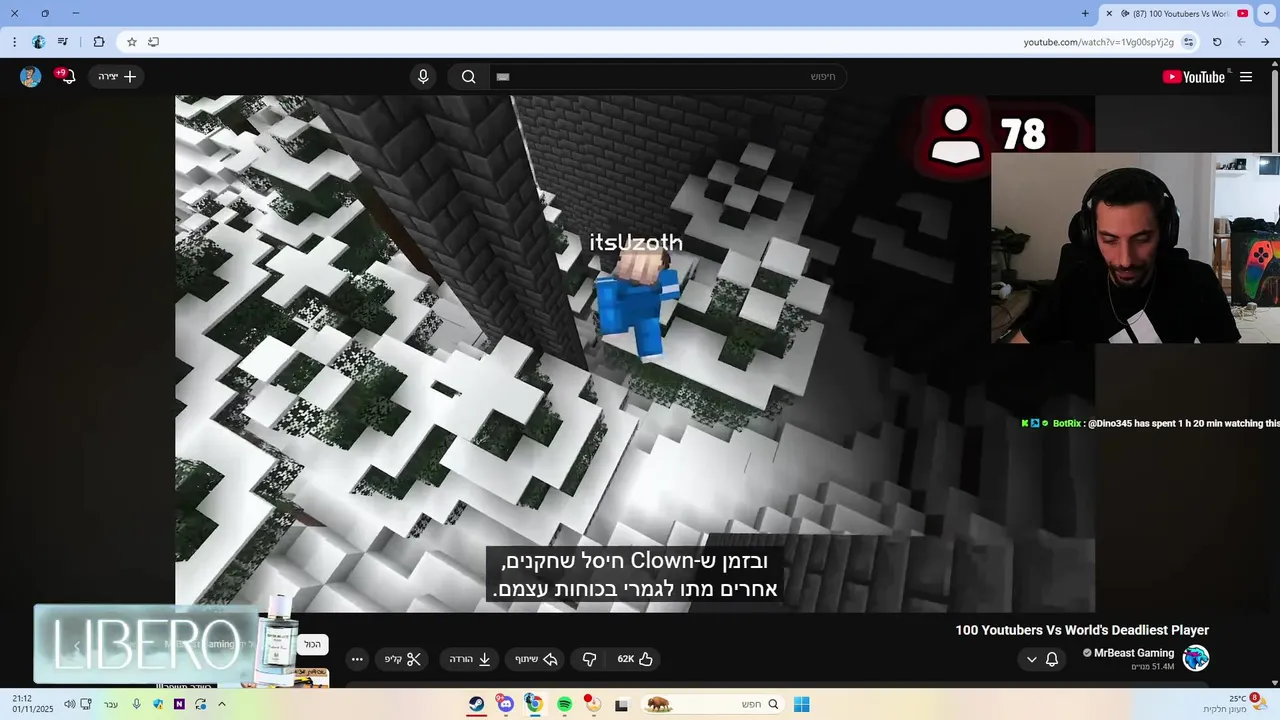
Task: Create a clip (קליפ)
Action: (x=403, y=659)
